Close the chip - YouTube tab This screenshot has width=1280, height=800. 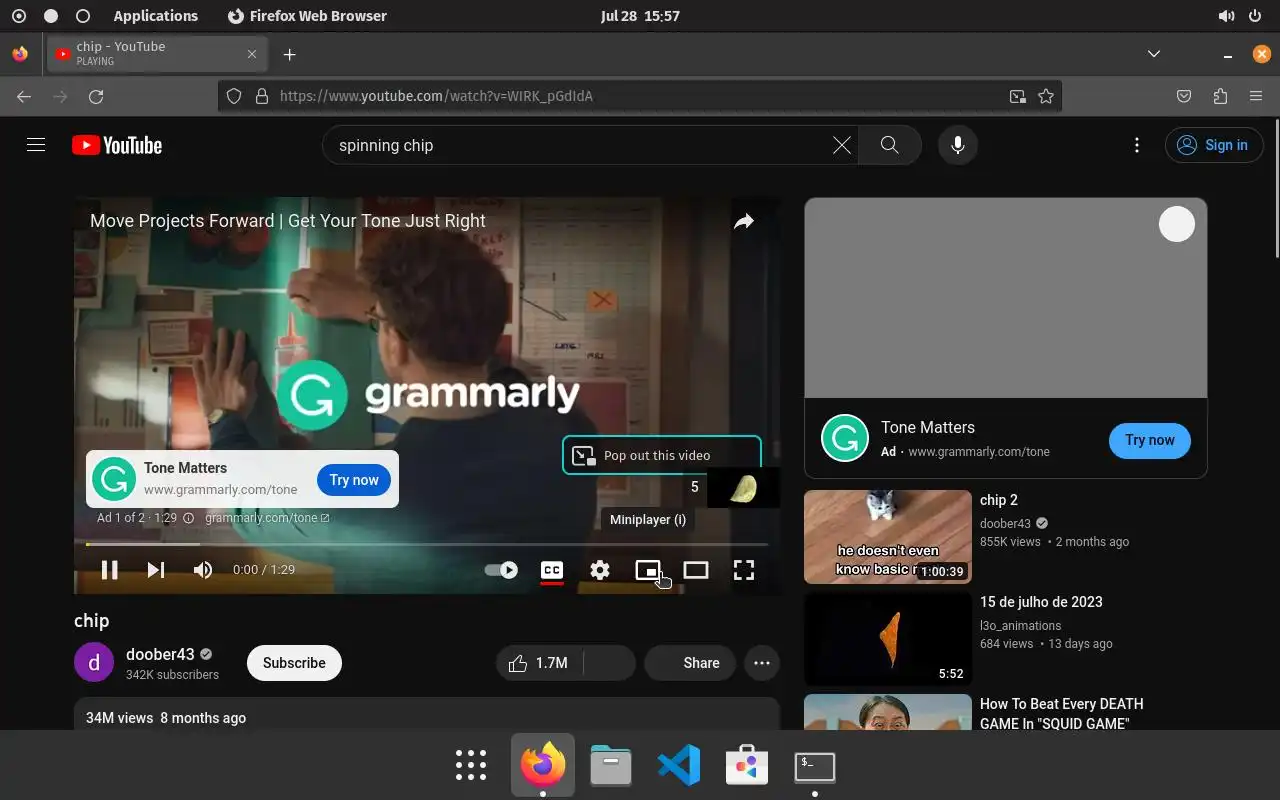(x=252, y=54)
